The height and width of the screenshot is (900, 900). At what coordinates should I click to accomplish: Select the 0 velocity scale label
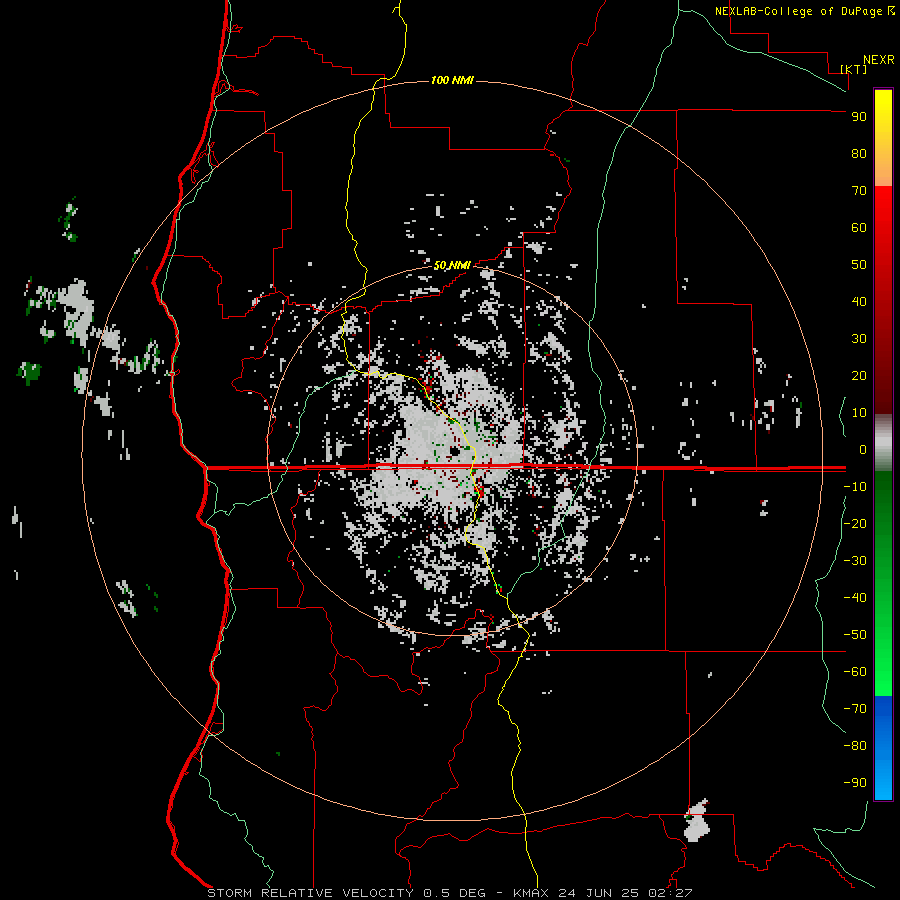pyautogui.click(x=863, y=449)
